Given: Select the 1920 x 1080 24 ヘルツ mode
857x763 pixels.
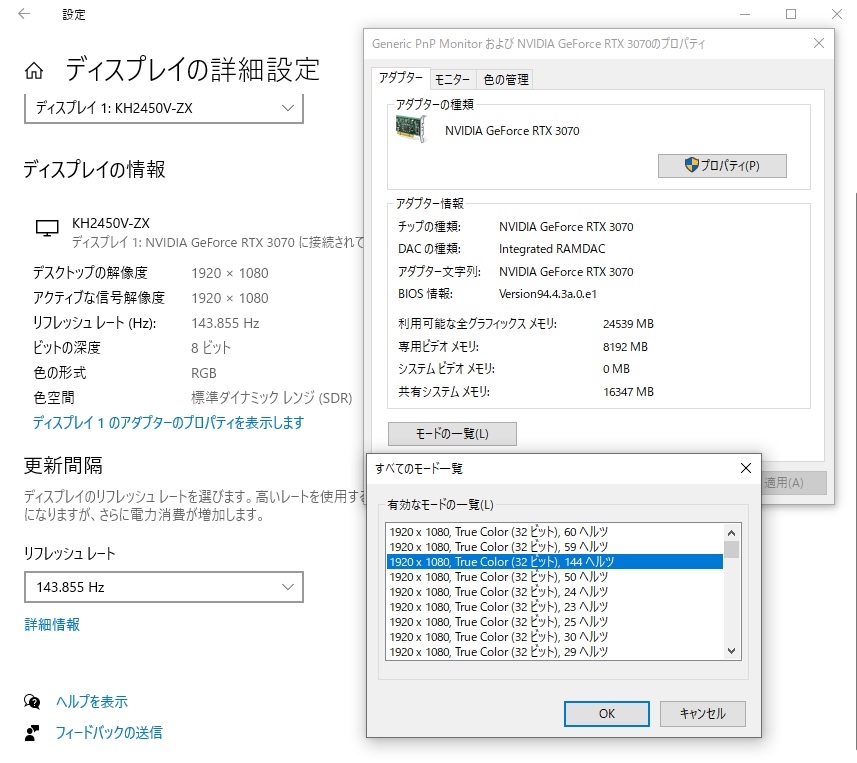Looking at the screenshot, I should click(x=555, y=592).
